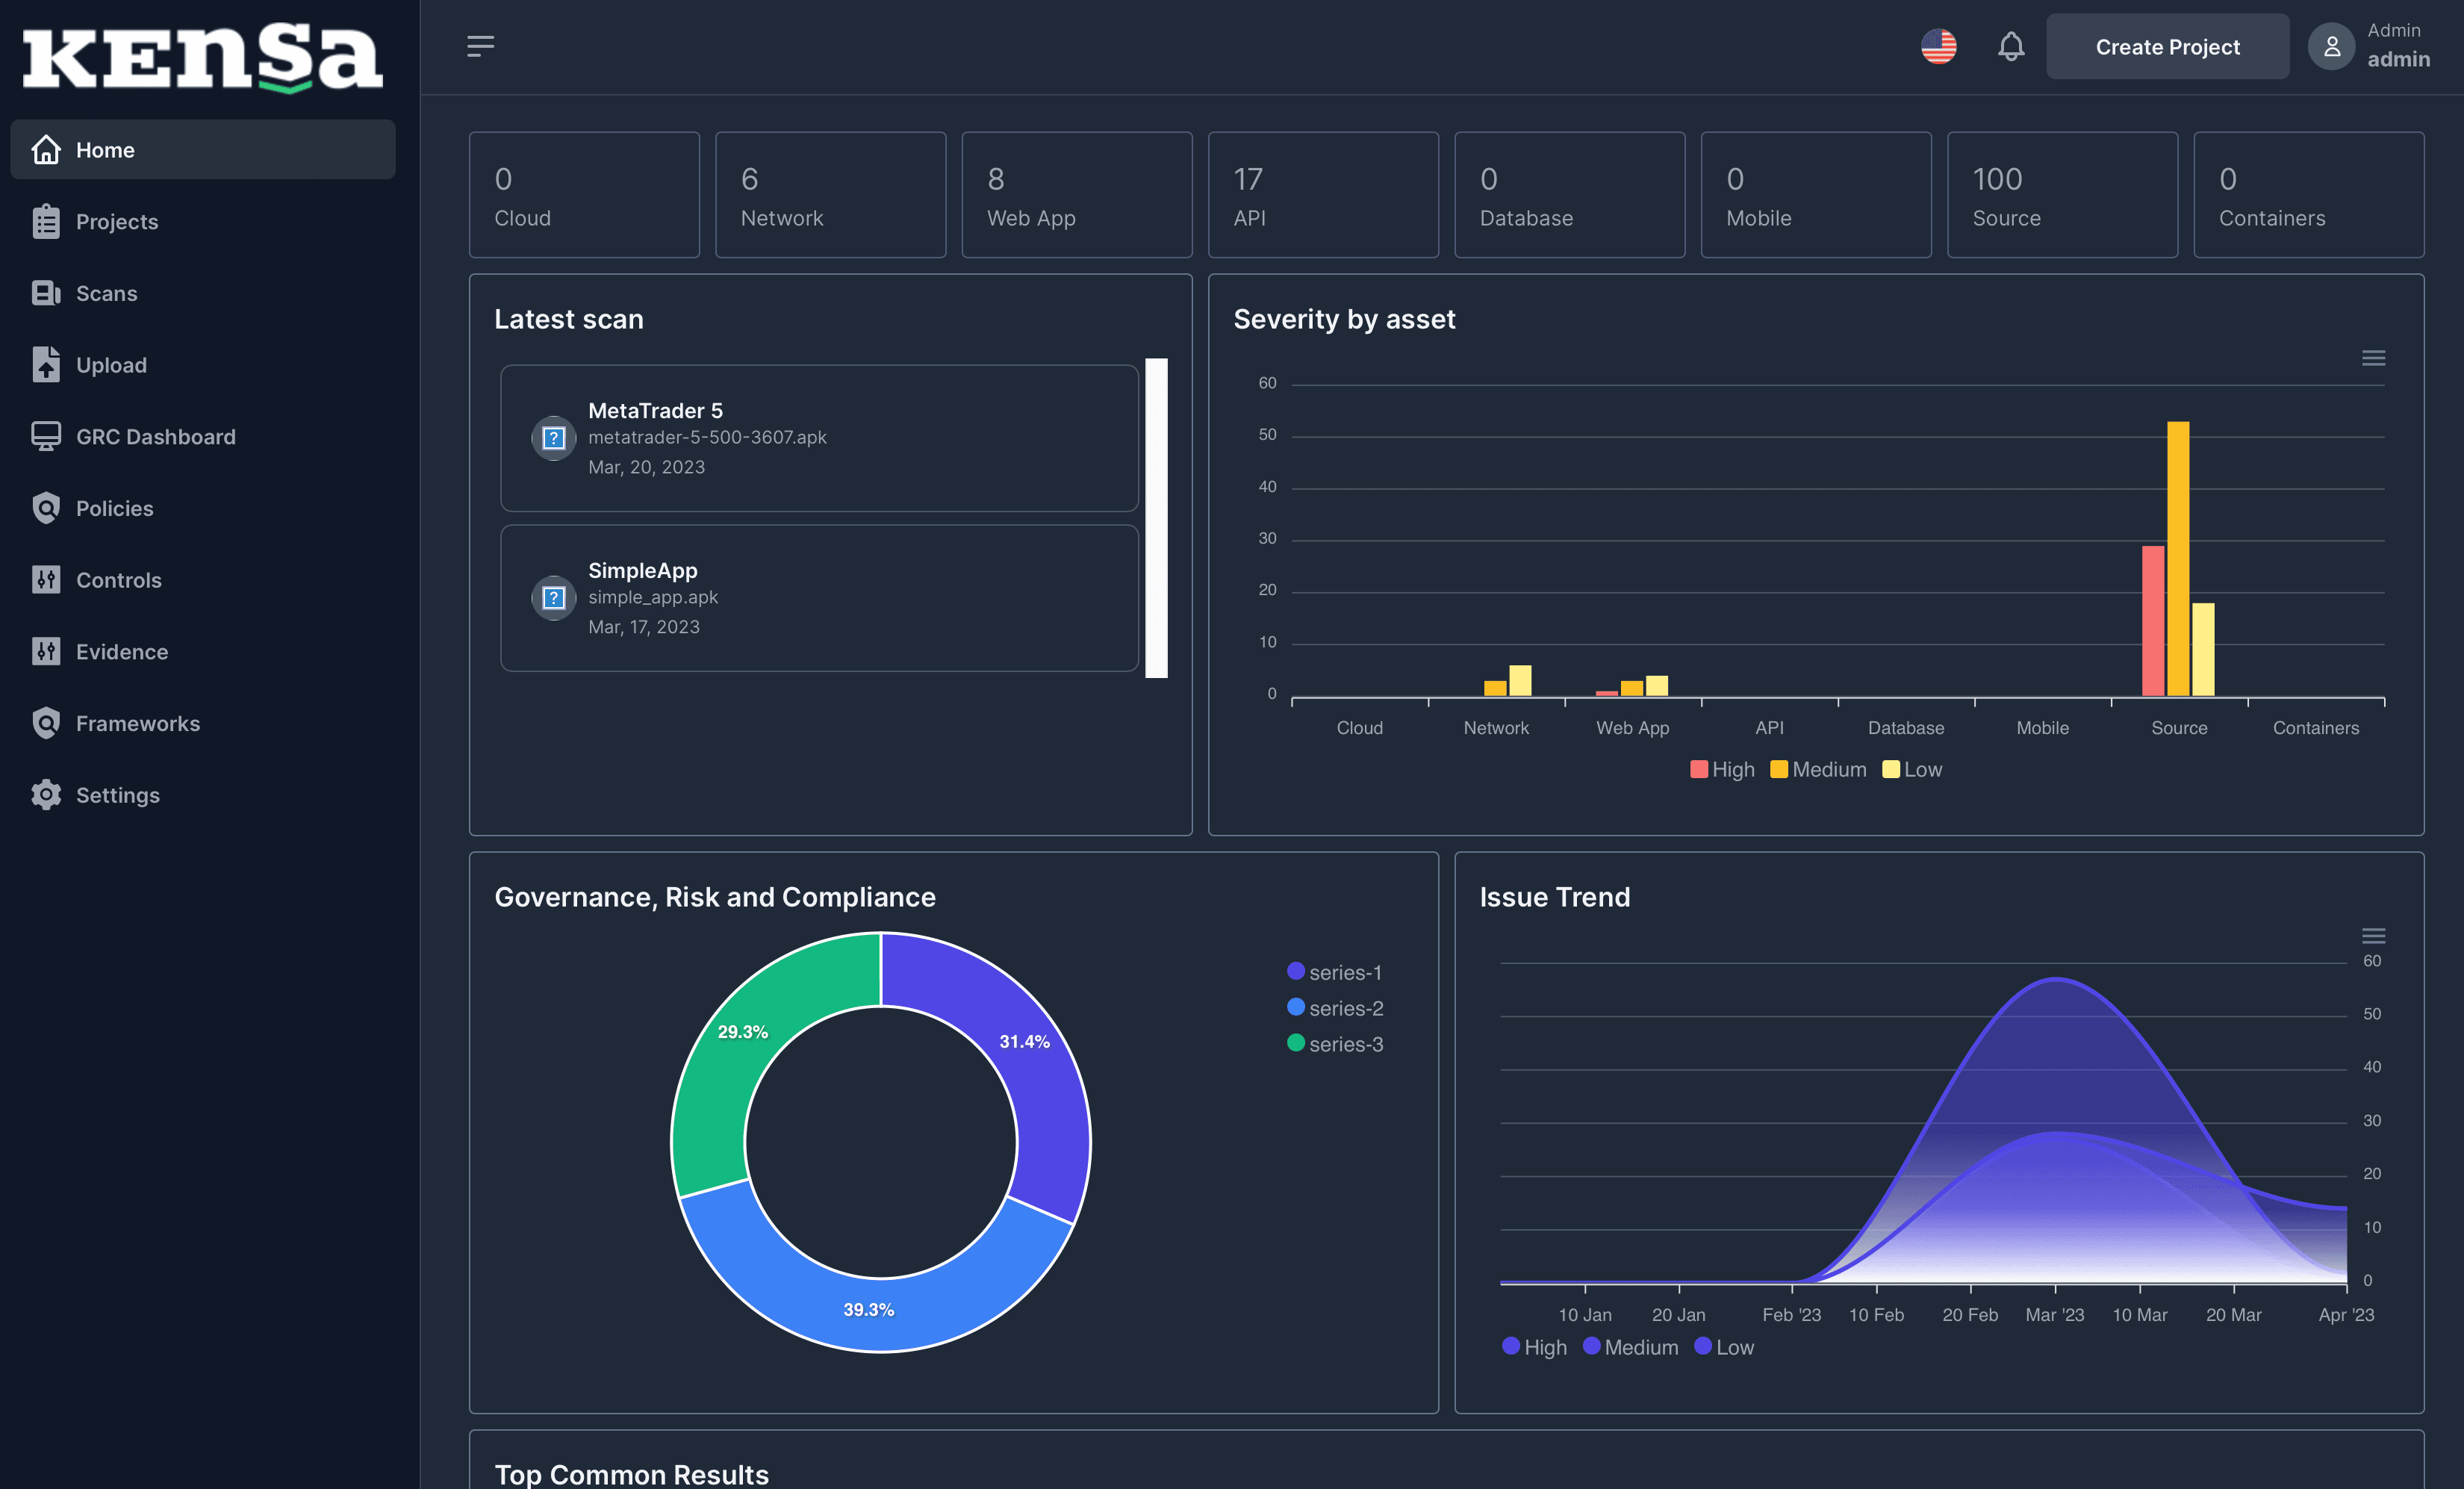Click the notification bell icon

coord(2010,46)
